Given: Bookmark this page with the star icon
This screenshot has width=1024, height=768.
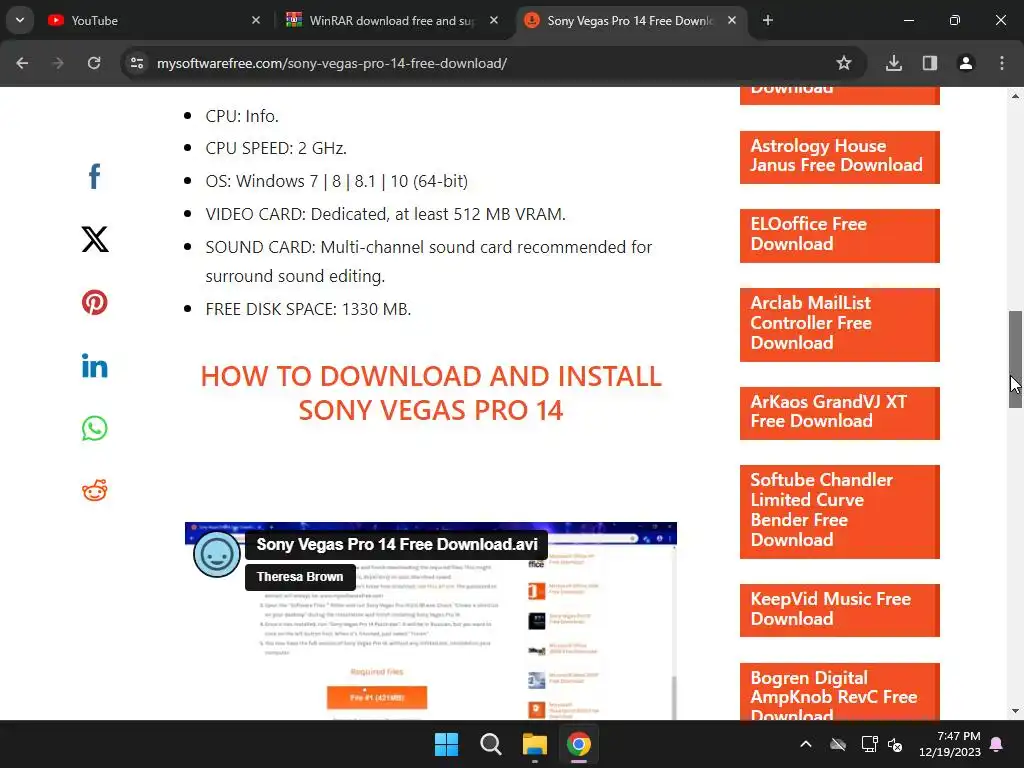Looking at the screenshot, I should [x=844, y=63].
